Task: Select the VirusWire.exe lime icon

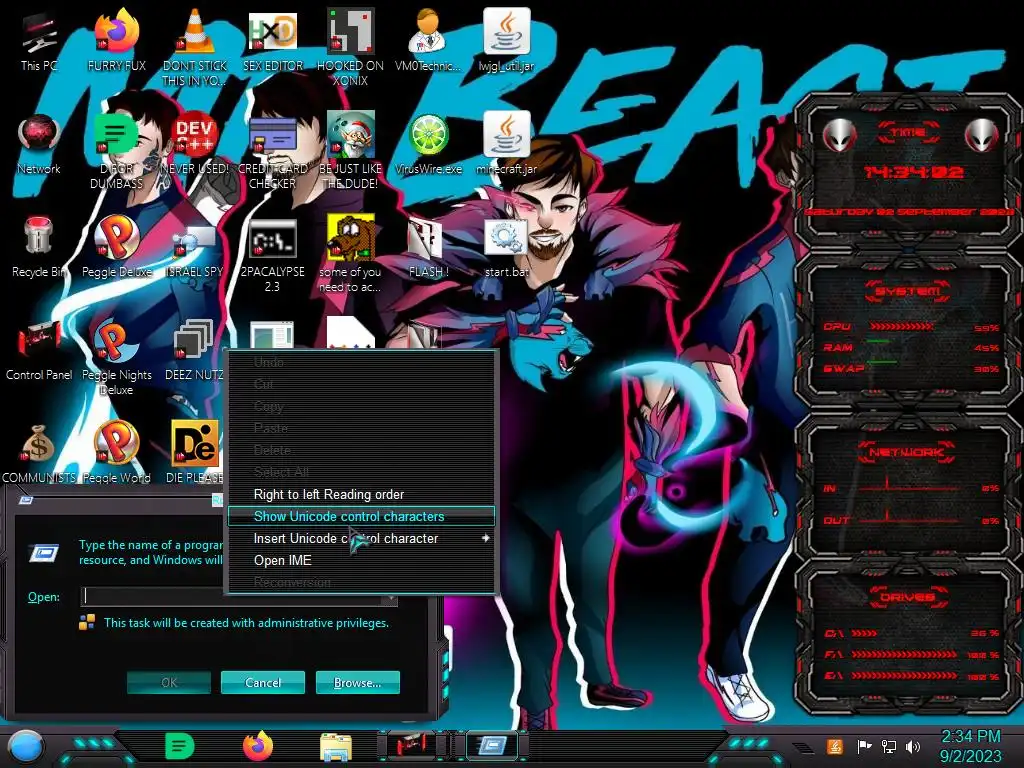Action: tap(428, 145)
